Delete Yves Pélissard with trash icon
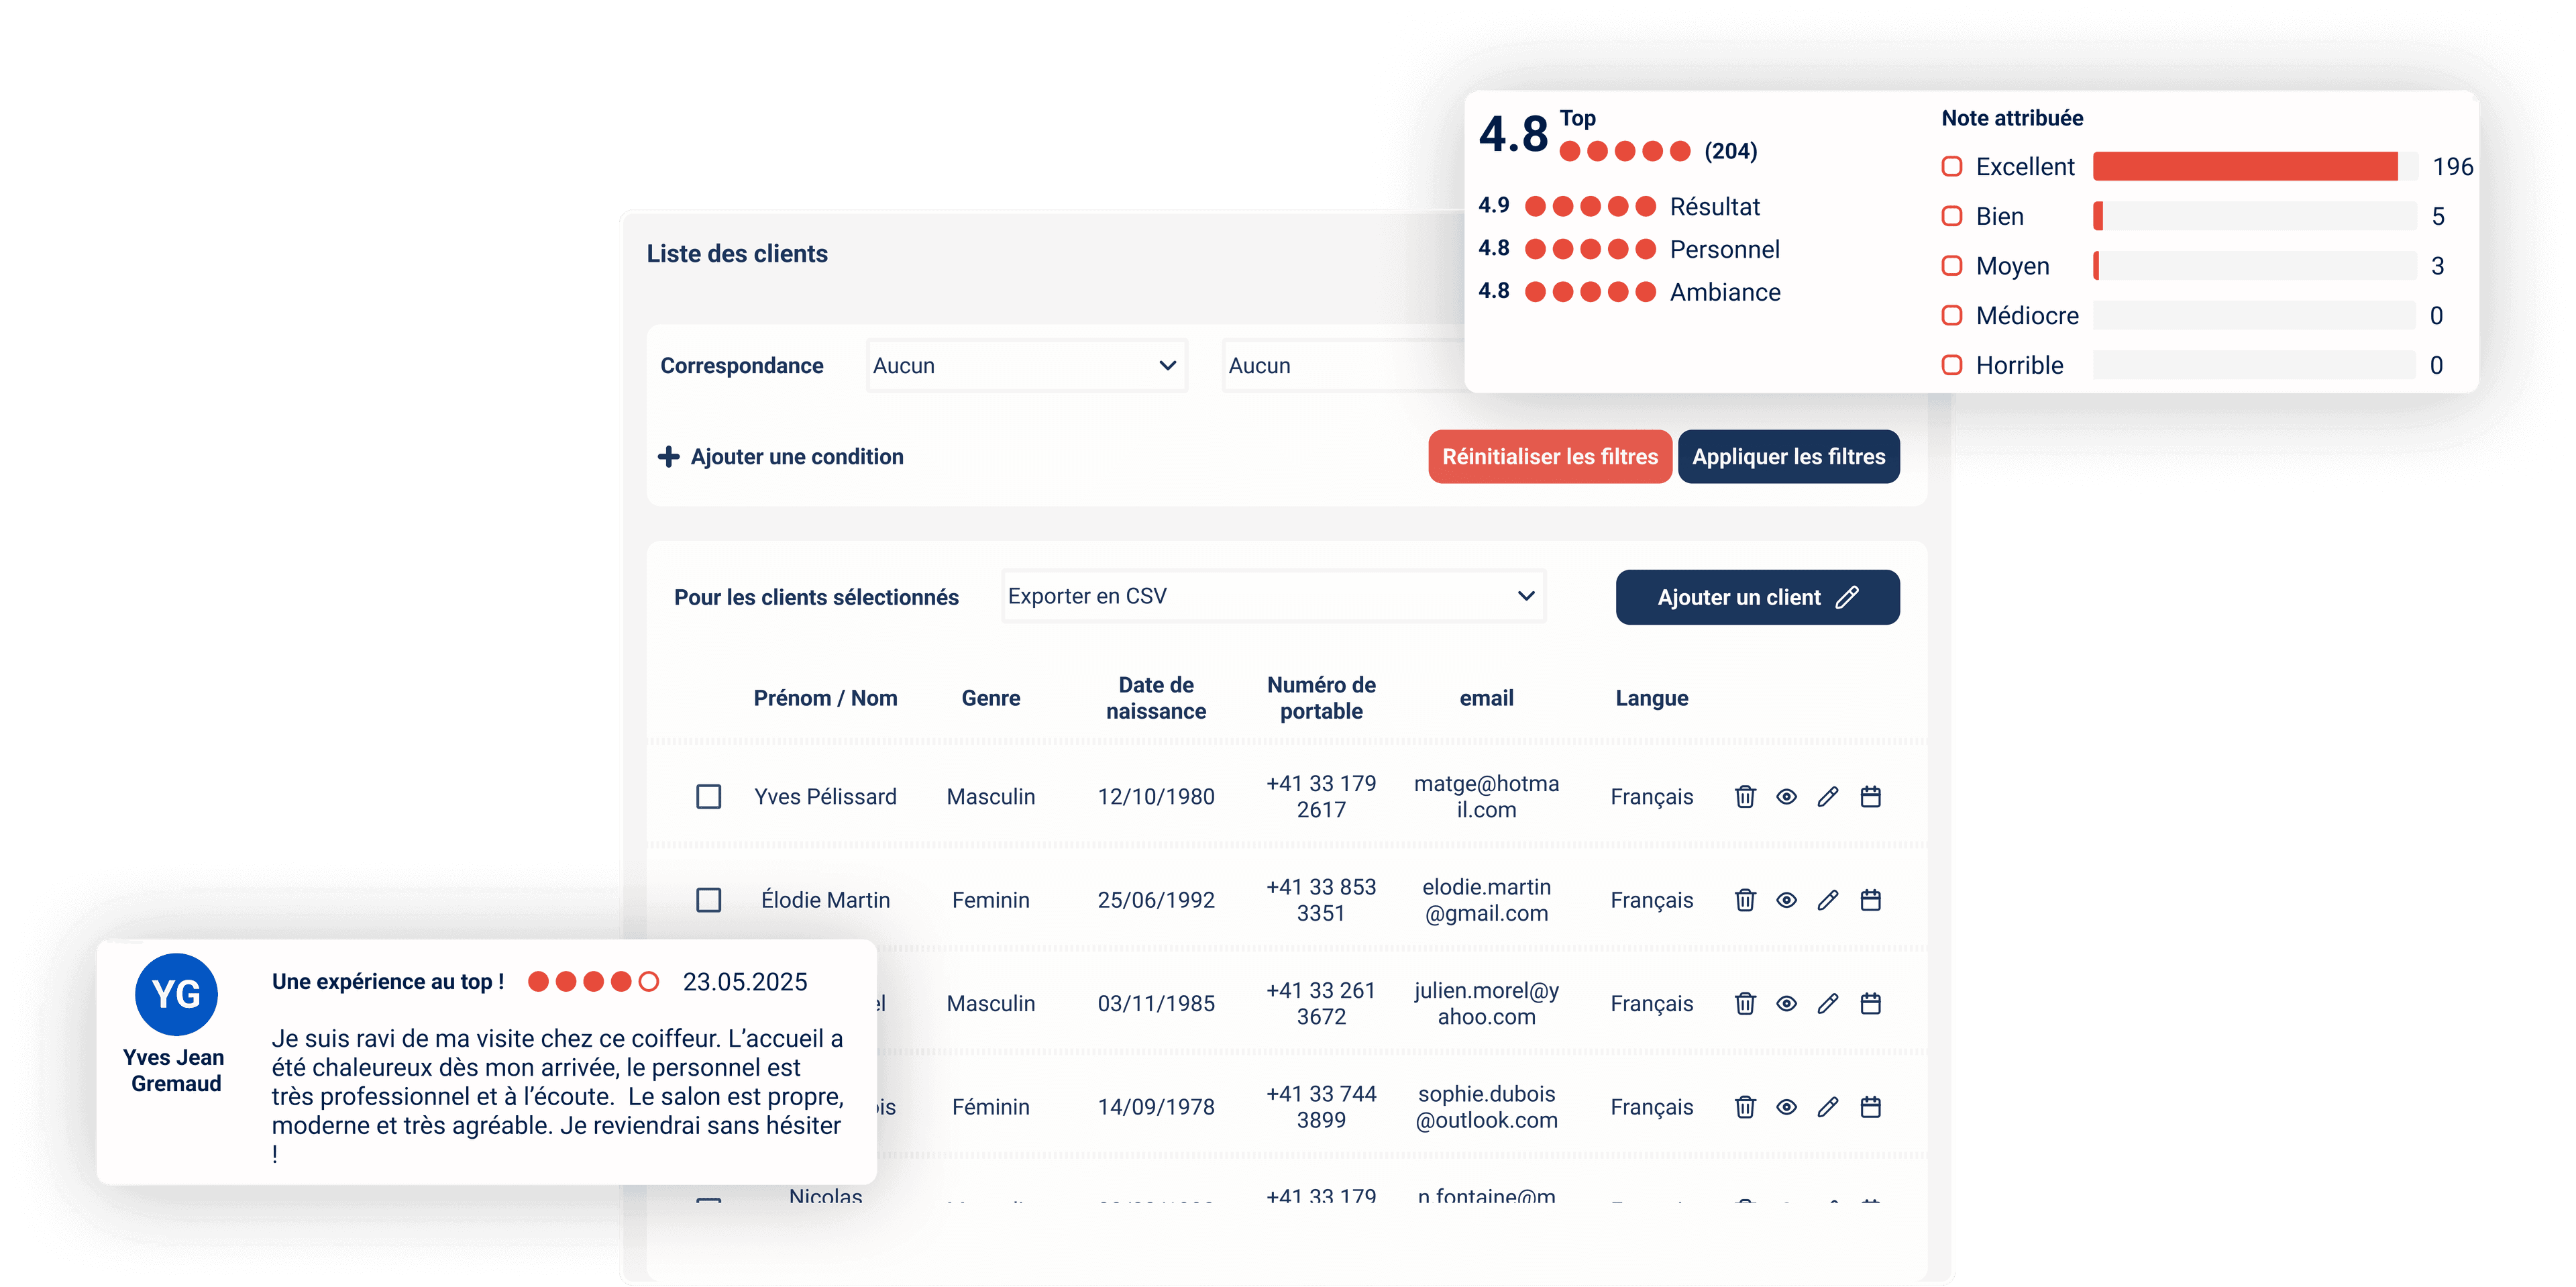 [x=1745, y=796]
